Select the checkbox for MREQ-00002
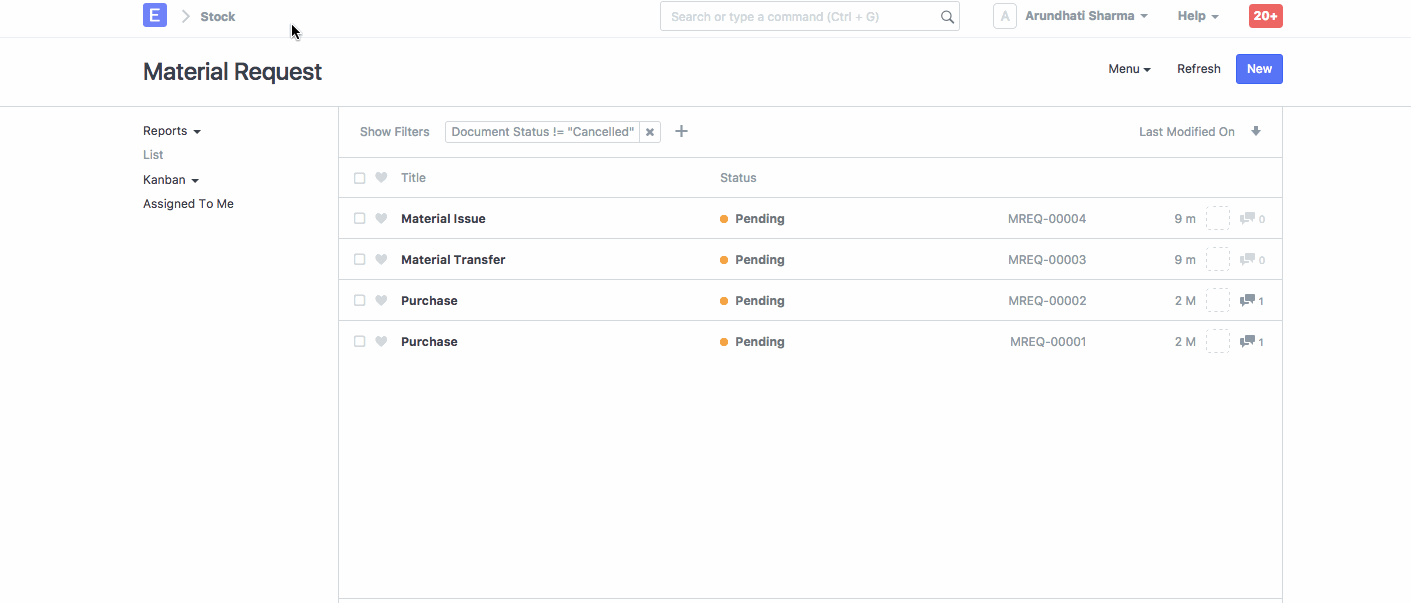The width and height of the screenshot is (1411, 603). point(360,300)
